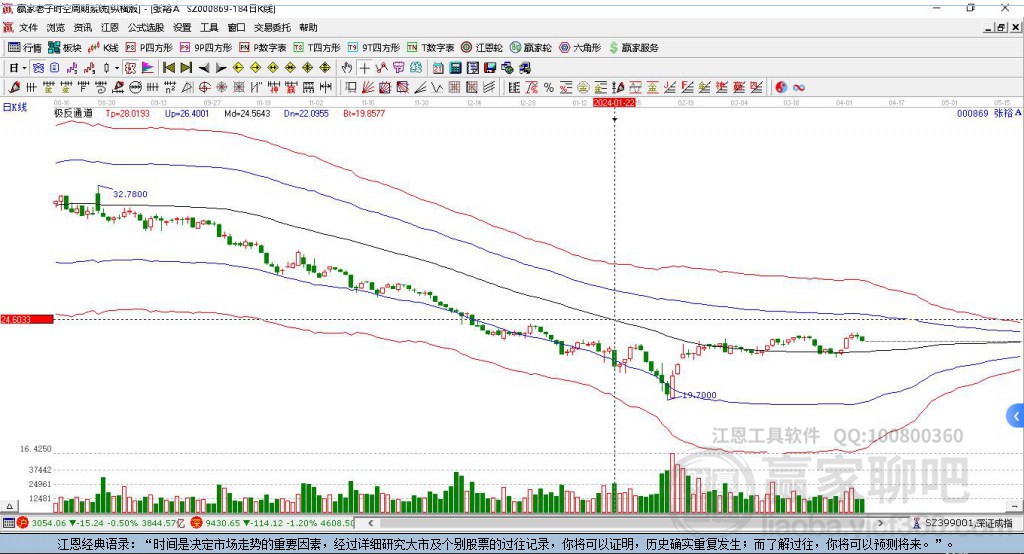
Task: Click the 24.6033 red price tag
Action: point(27,319)
